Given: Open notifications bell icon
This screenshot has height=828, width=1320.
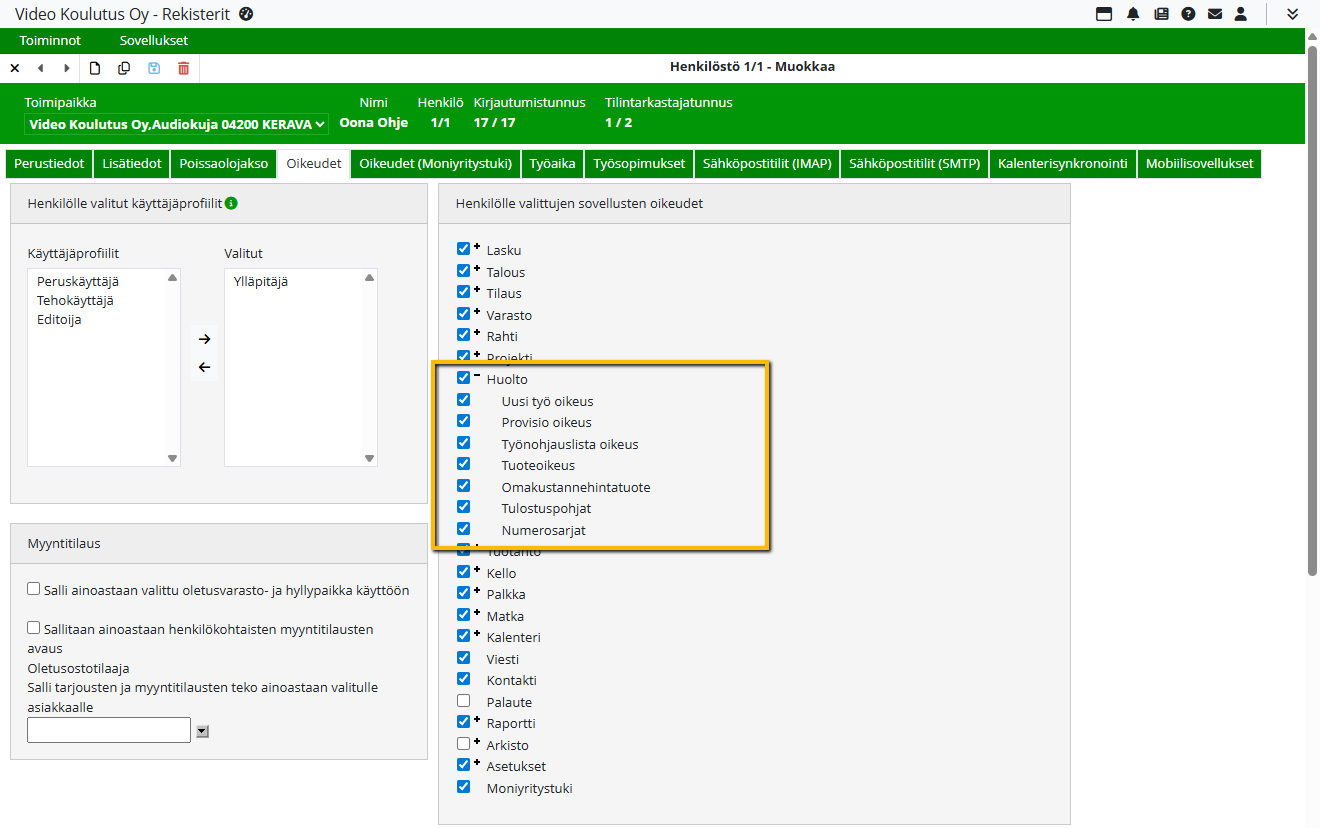Looking at the screenshot, I should click(1133, 14).
